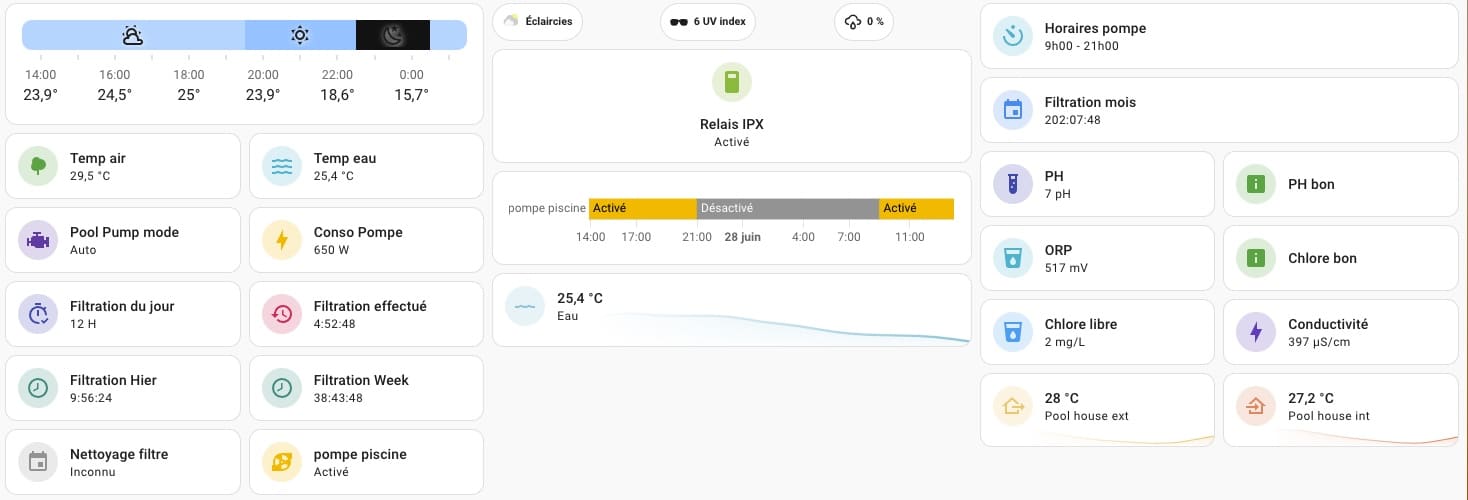Click the Horaires pompe timer icon
The height and width of the screenshot is (500, 1468).
pos(1013,36)
